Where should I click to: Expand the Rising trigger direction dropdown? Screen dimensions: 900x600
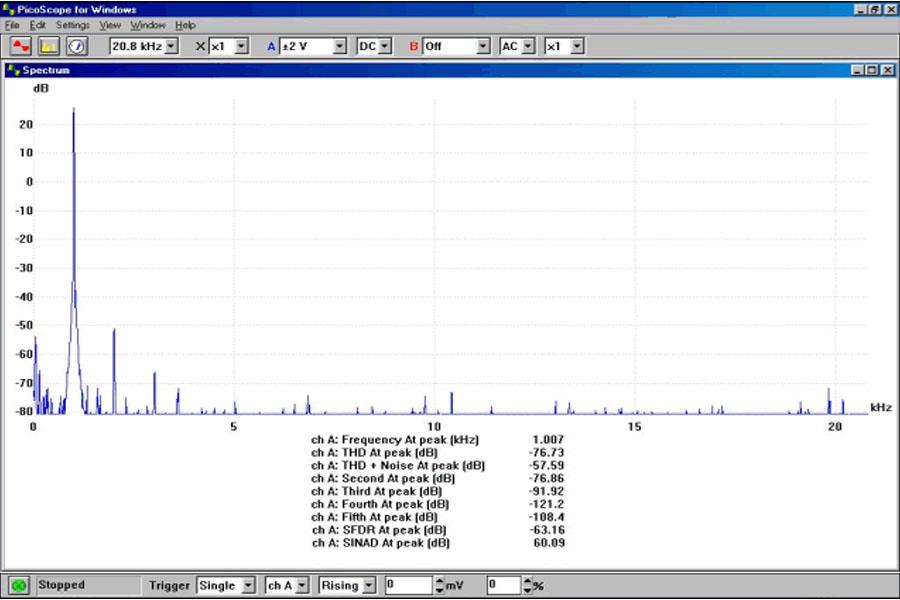tap(369, 585)
